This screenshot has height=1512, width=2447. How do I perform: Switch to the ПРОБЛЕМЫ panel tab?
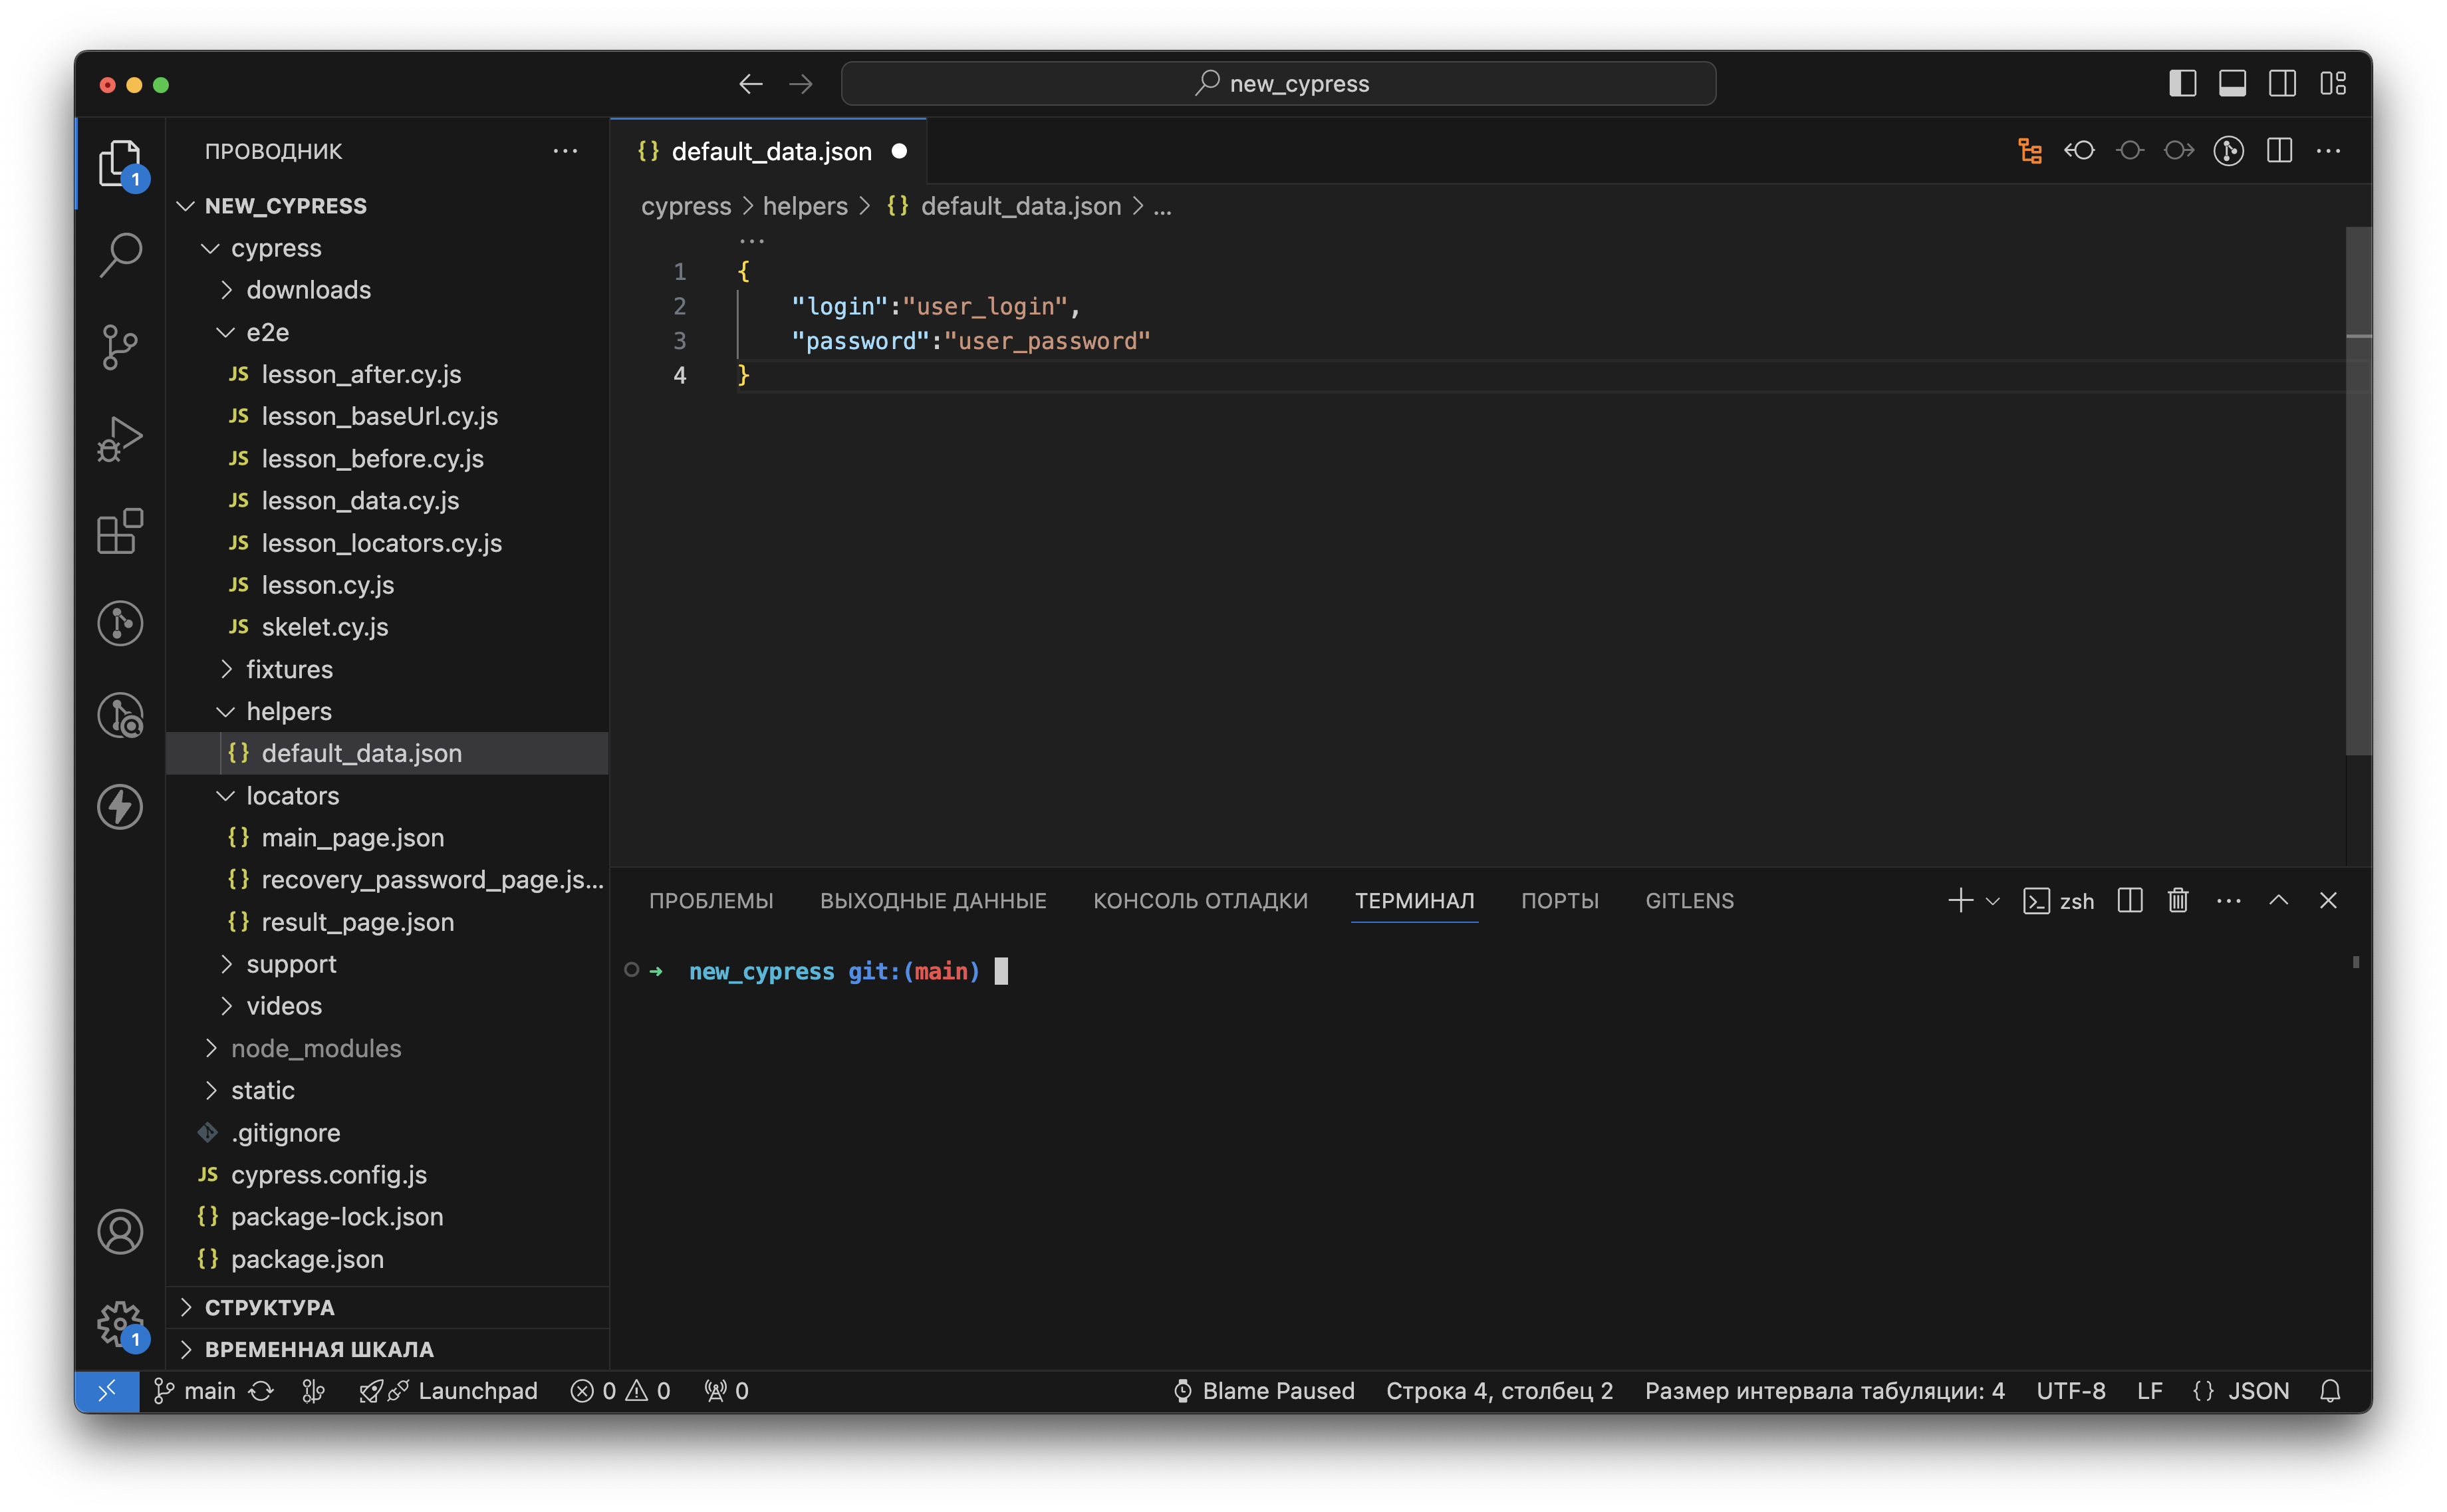[711, 901]
